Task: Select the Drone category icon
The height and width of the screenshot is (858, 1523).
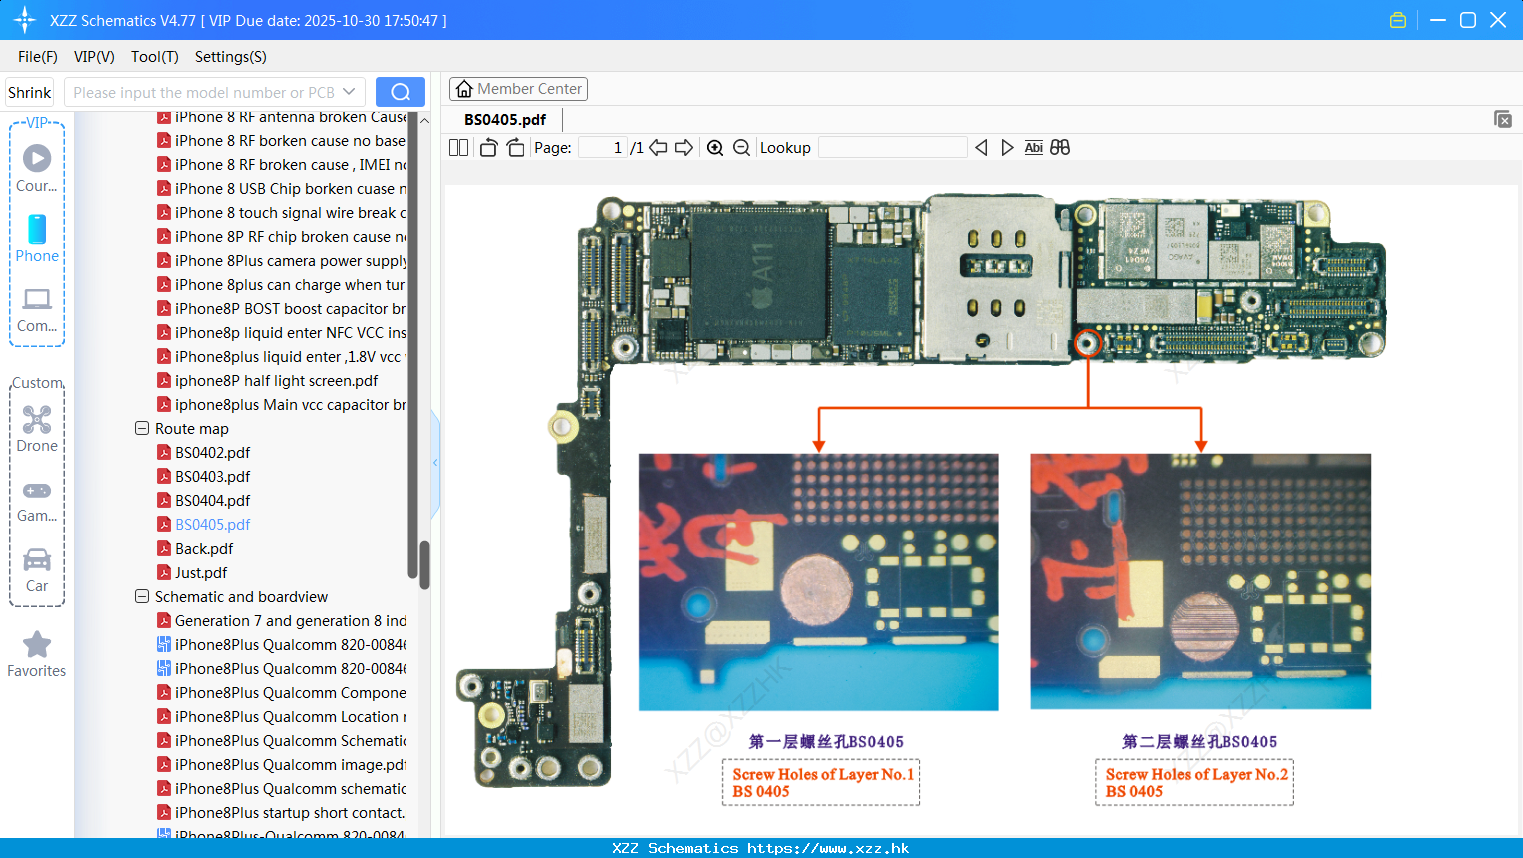Action: [x=37, y=429]
